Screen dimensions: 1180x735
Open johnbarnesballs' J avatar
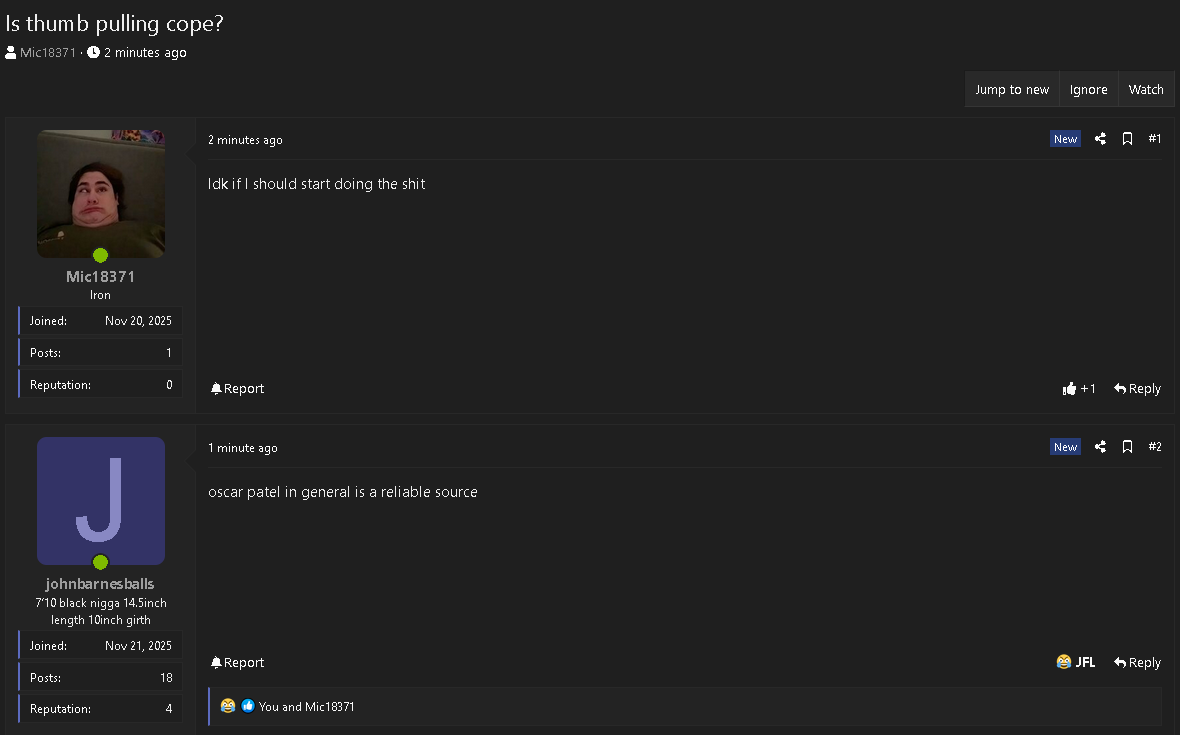tap(101, 501)
